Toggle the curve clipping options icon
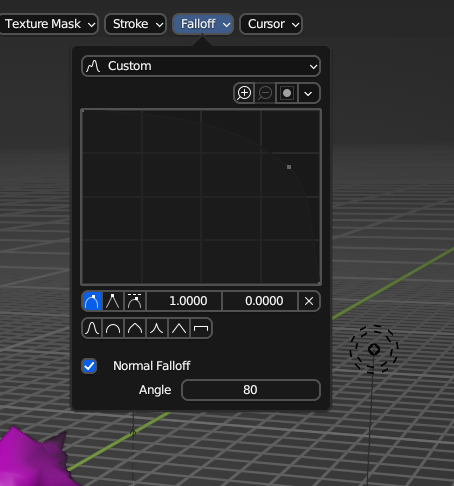The width and height of the screenshot is (454, 486). pyautogui.click(x=287, y=93)
